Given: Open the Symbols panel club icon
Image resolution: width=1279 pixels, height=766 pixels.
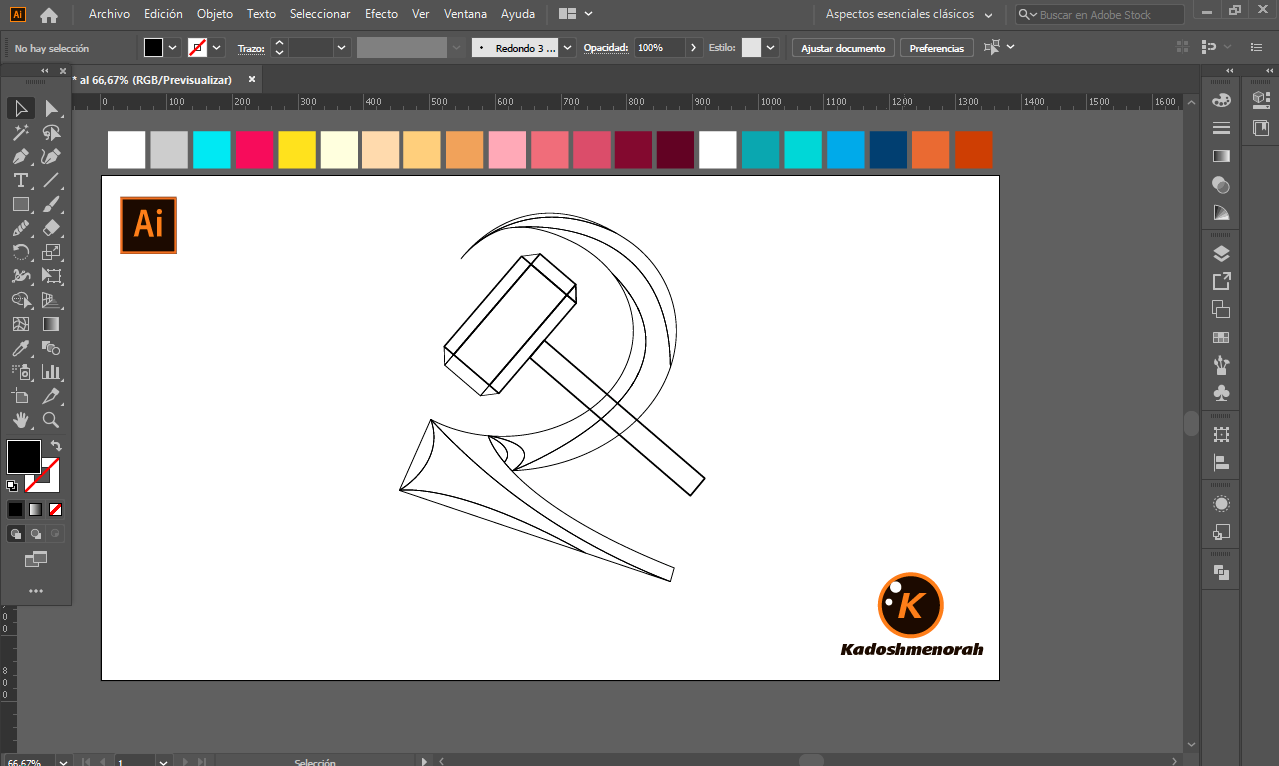Looking at the screenshot, I should [1221, 393].
